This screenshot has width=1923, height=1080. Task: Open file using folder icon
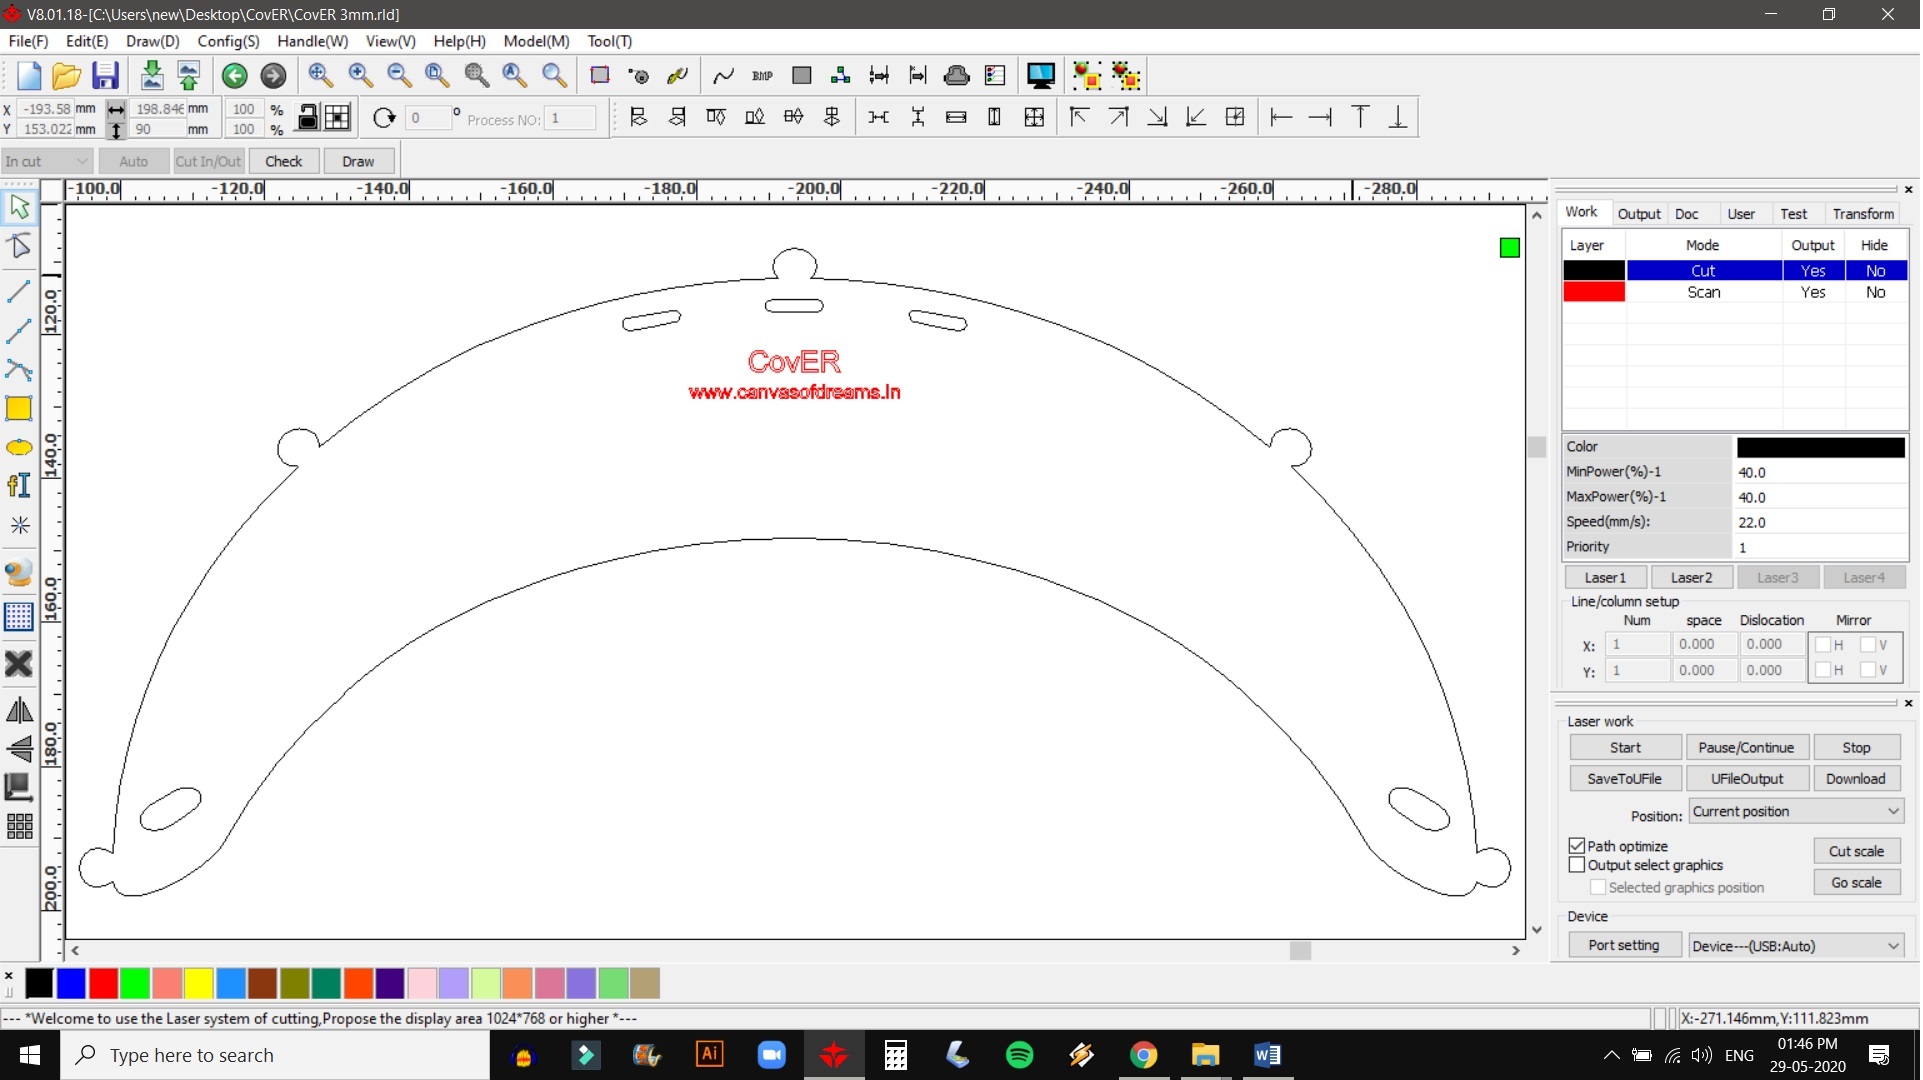[x=66, y=76]
